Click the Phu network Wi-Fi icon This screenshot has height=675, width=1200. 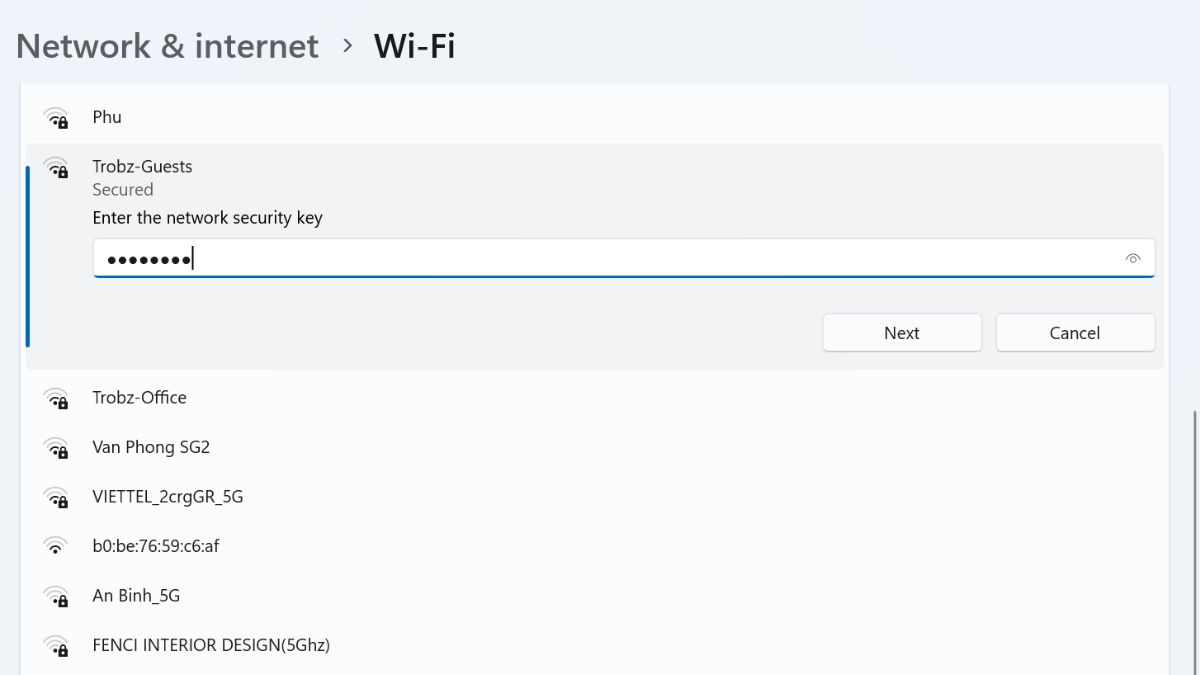(56, 118)
